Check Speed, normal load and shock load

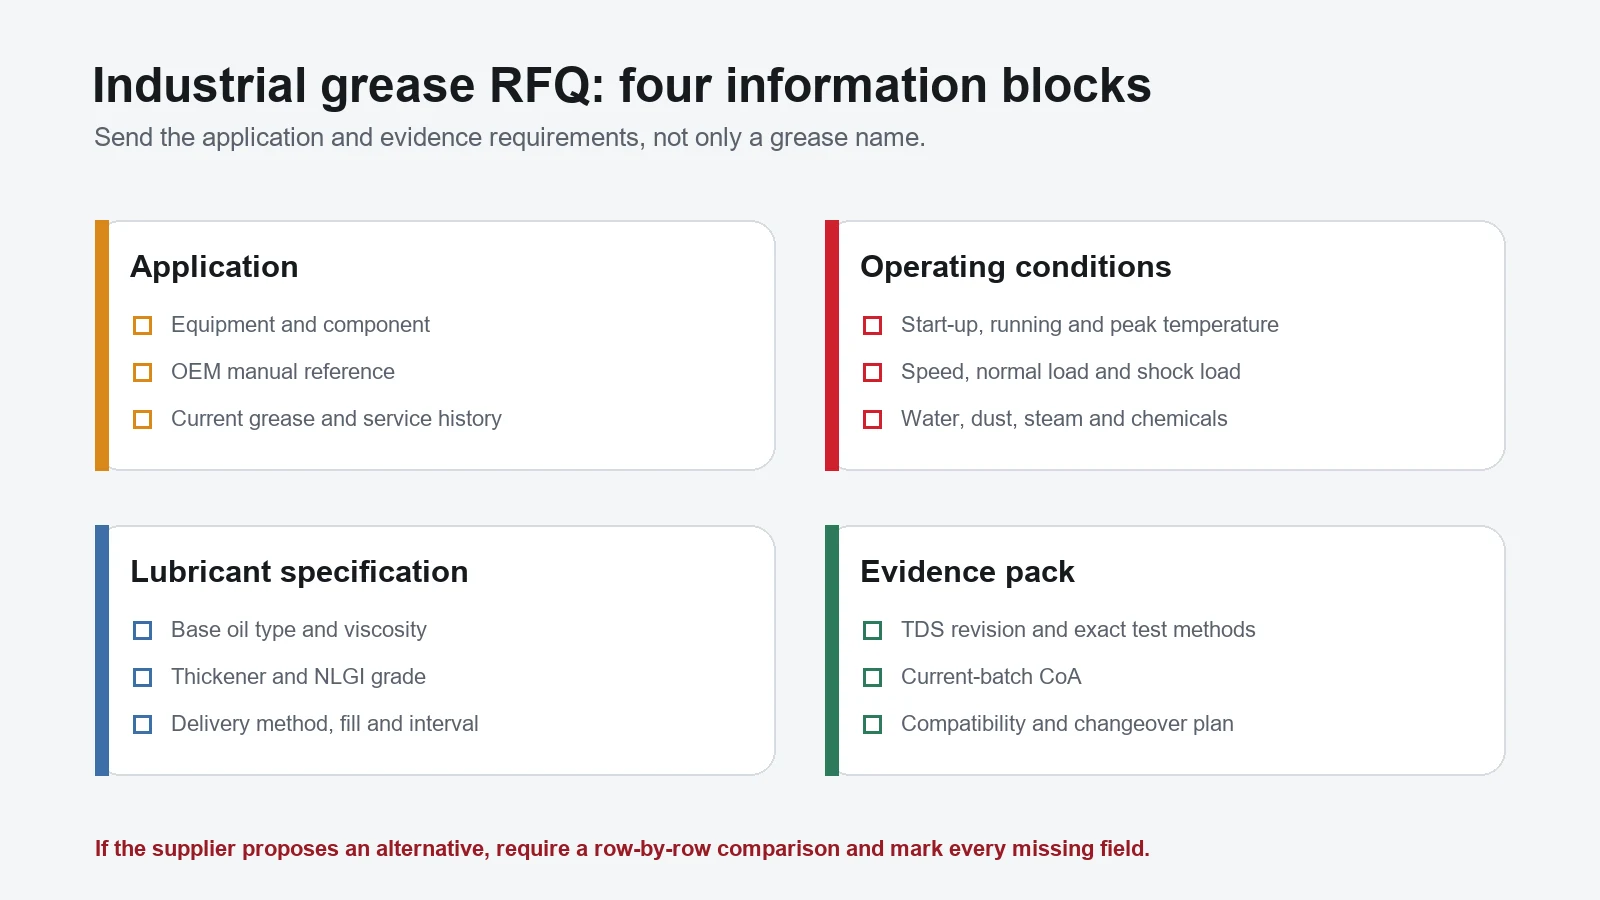tap(873, 373)
